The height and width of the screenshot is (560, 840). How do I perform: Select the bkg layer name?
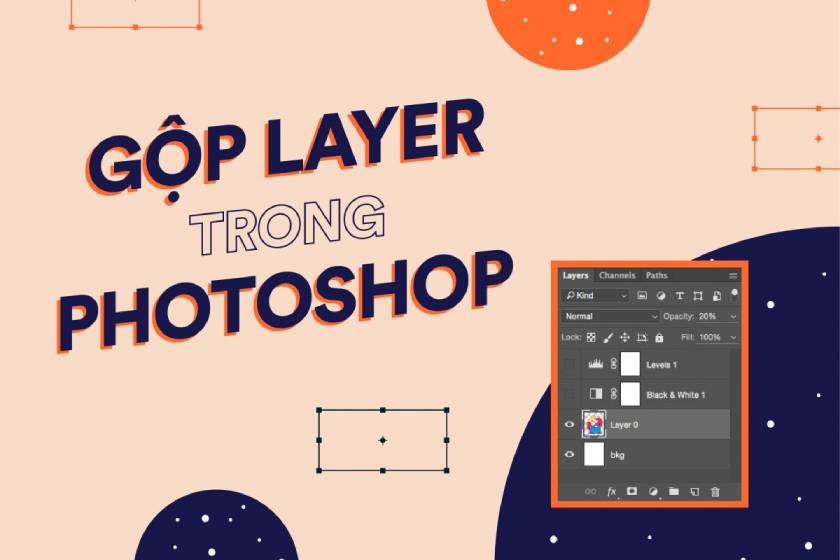[x=617, y=455]
